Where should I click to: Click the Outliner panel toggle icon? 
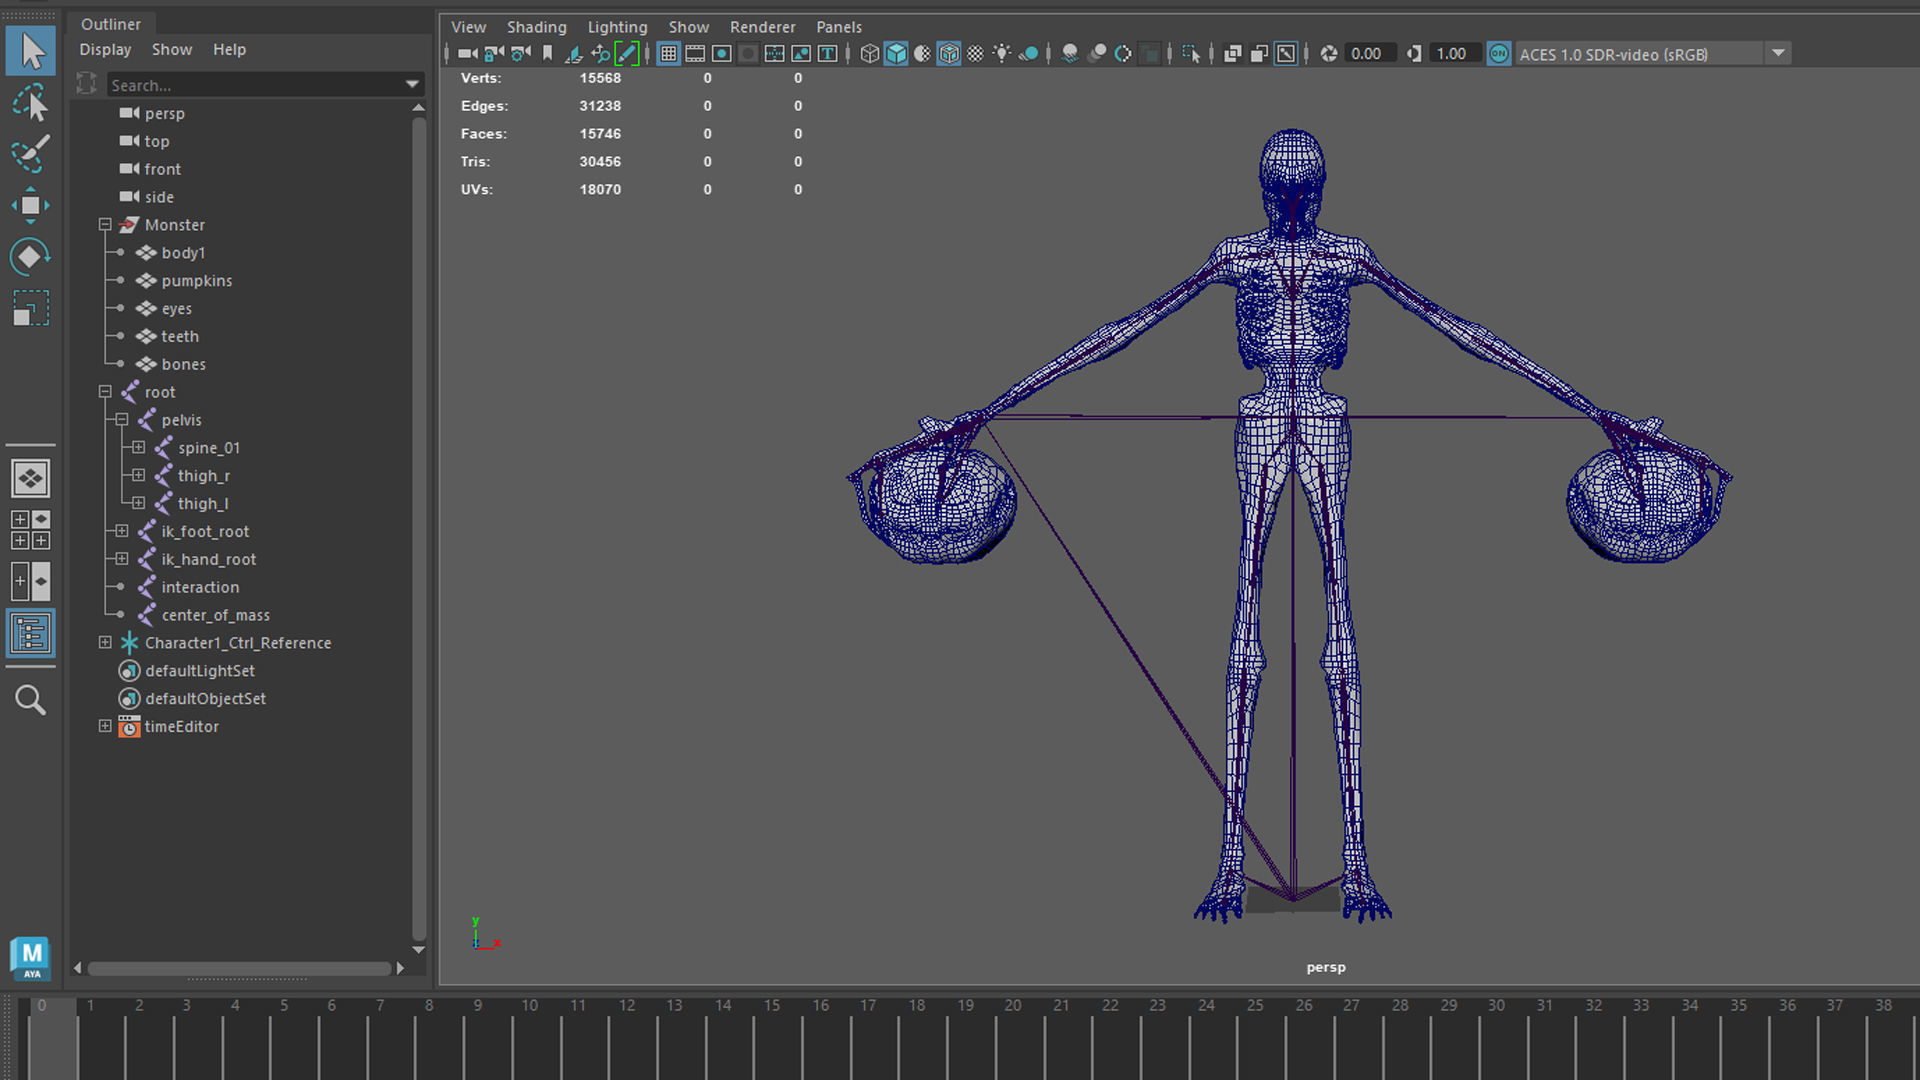pos(31,633)
